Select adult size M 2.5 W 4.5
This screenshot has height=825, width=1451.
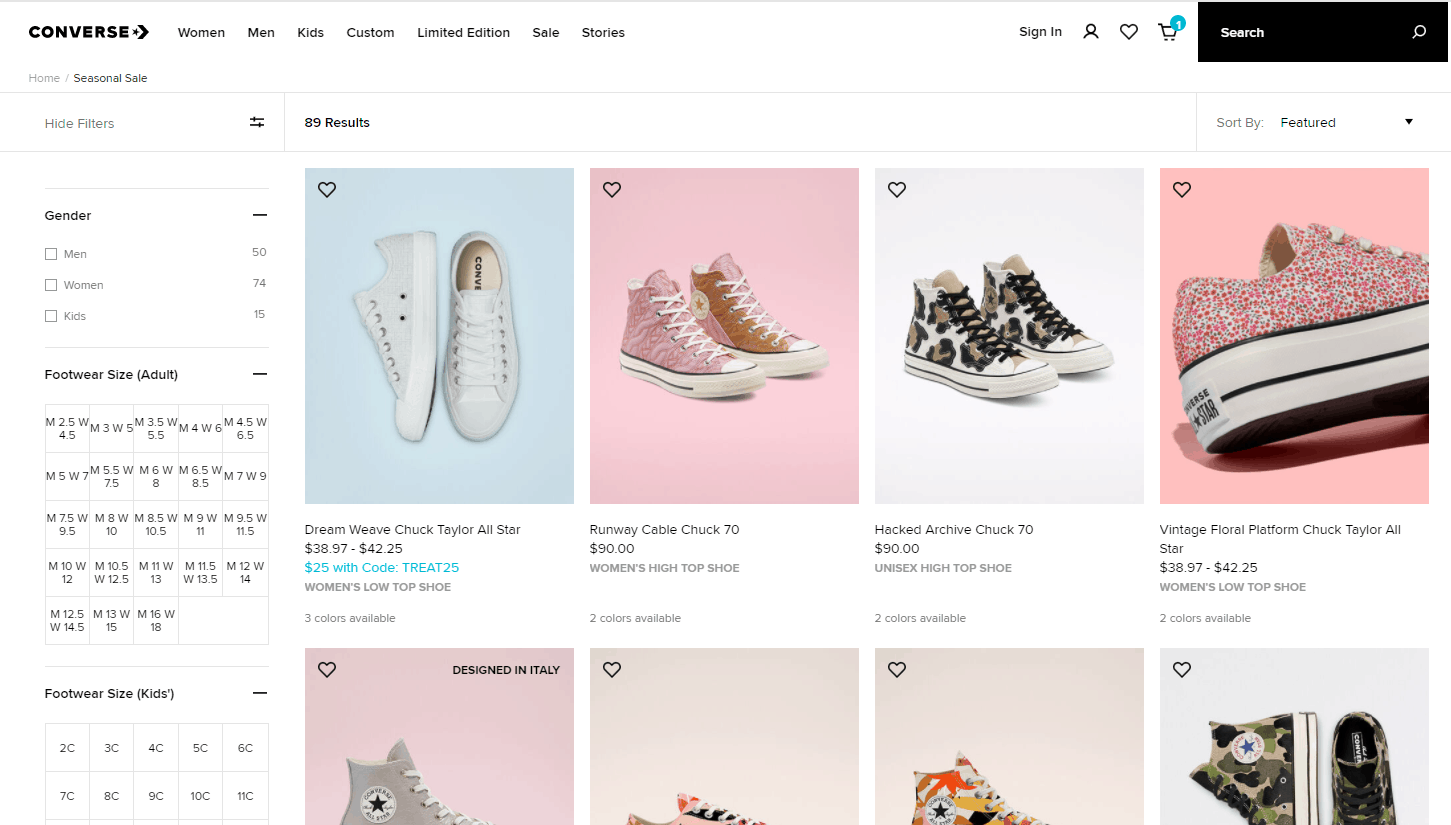67,428
